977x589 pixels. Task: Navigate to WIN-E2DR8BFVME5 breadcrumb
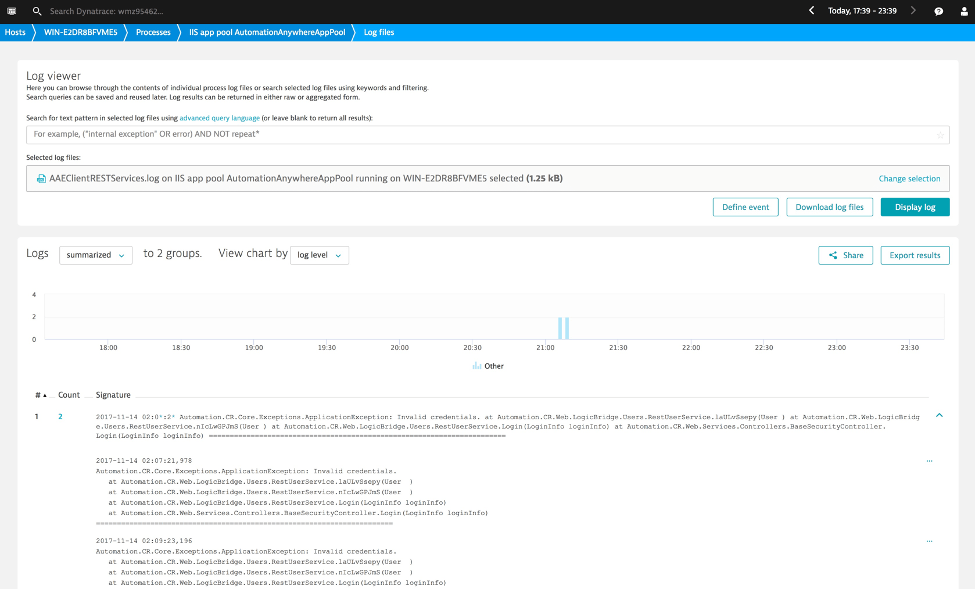click(x=80, y=32)
